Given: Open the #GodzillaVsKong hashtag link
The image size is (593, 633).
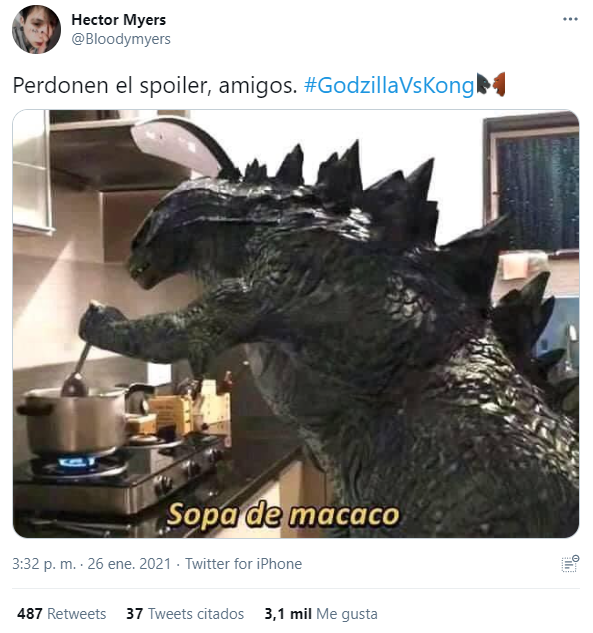Looking at the screenshot, I should 389,86.
